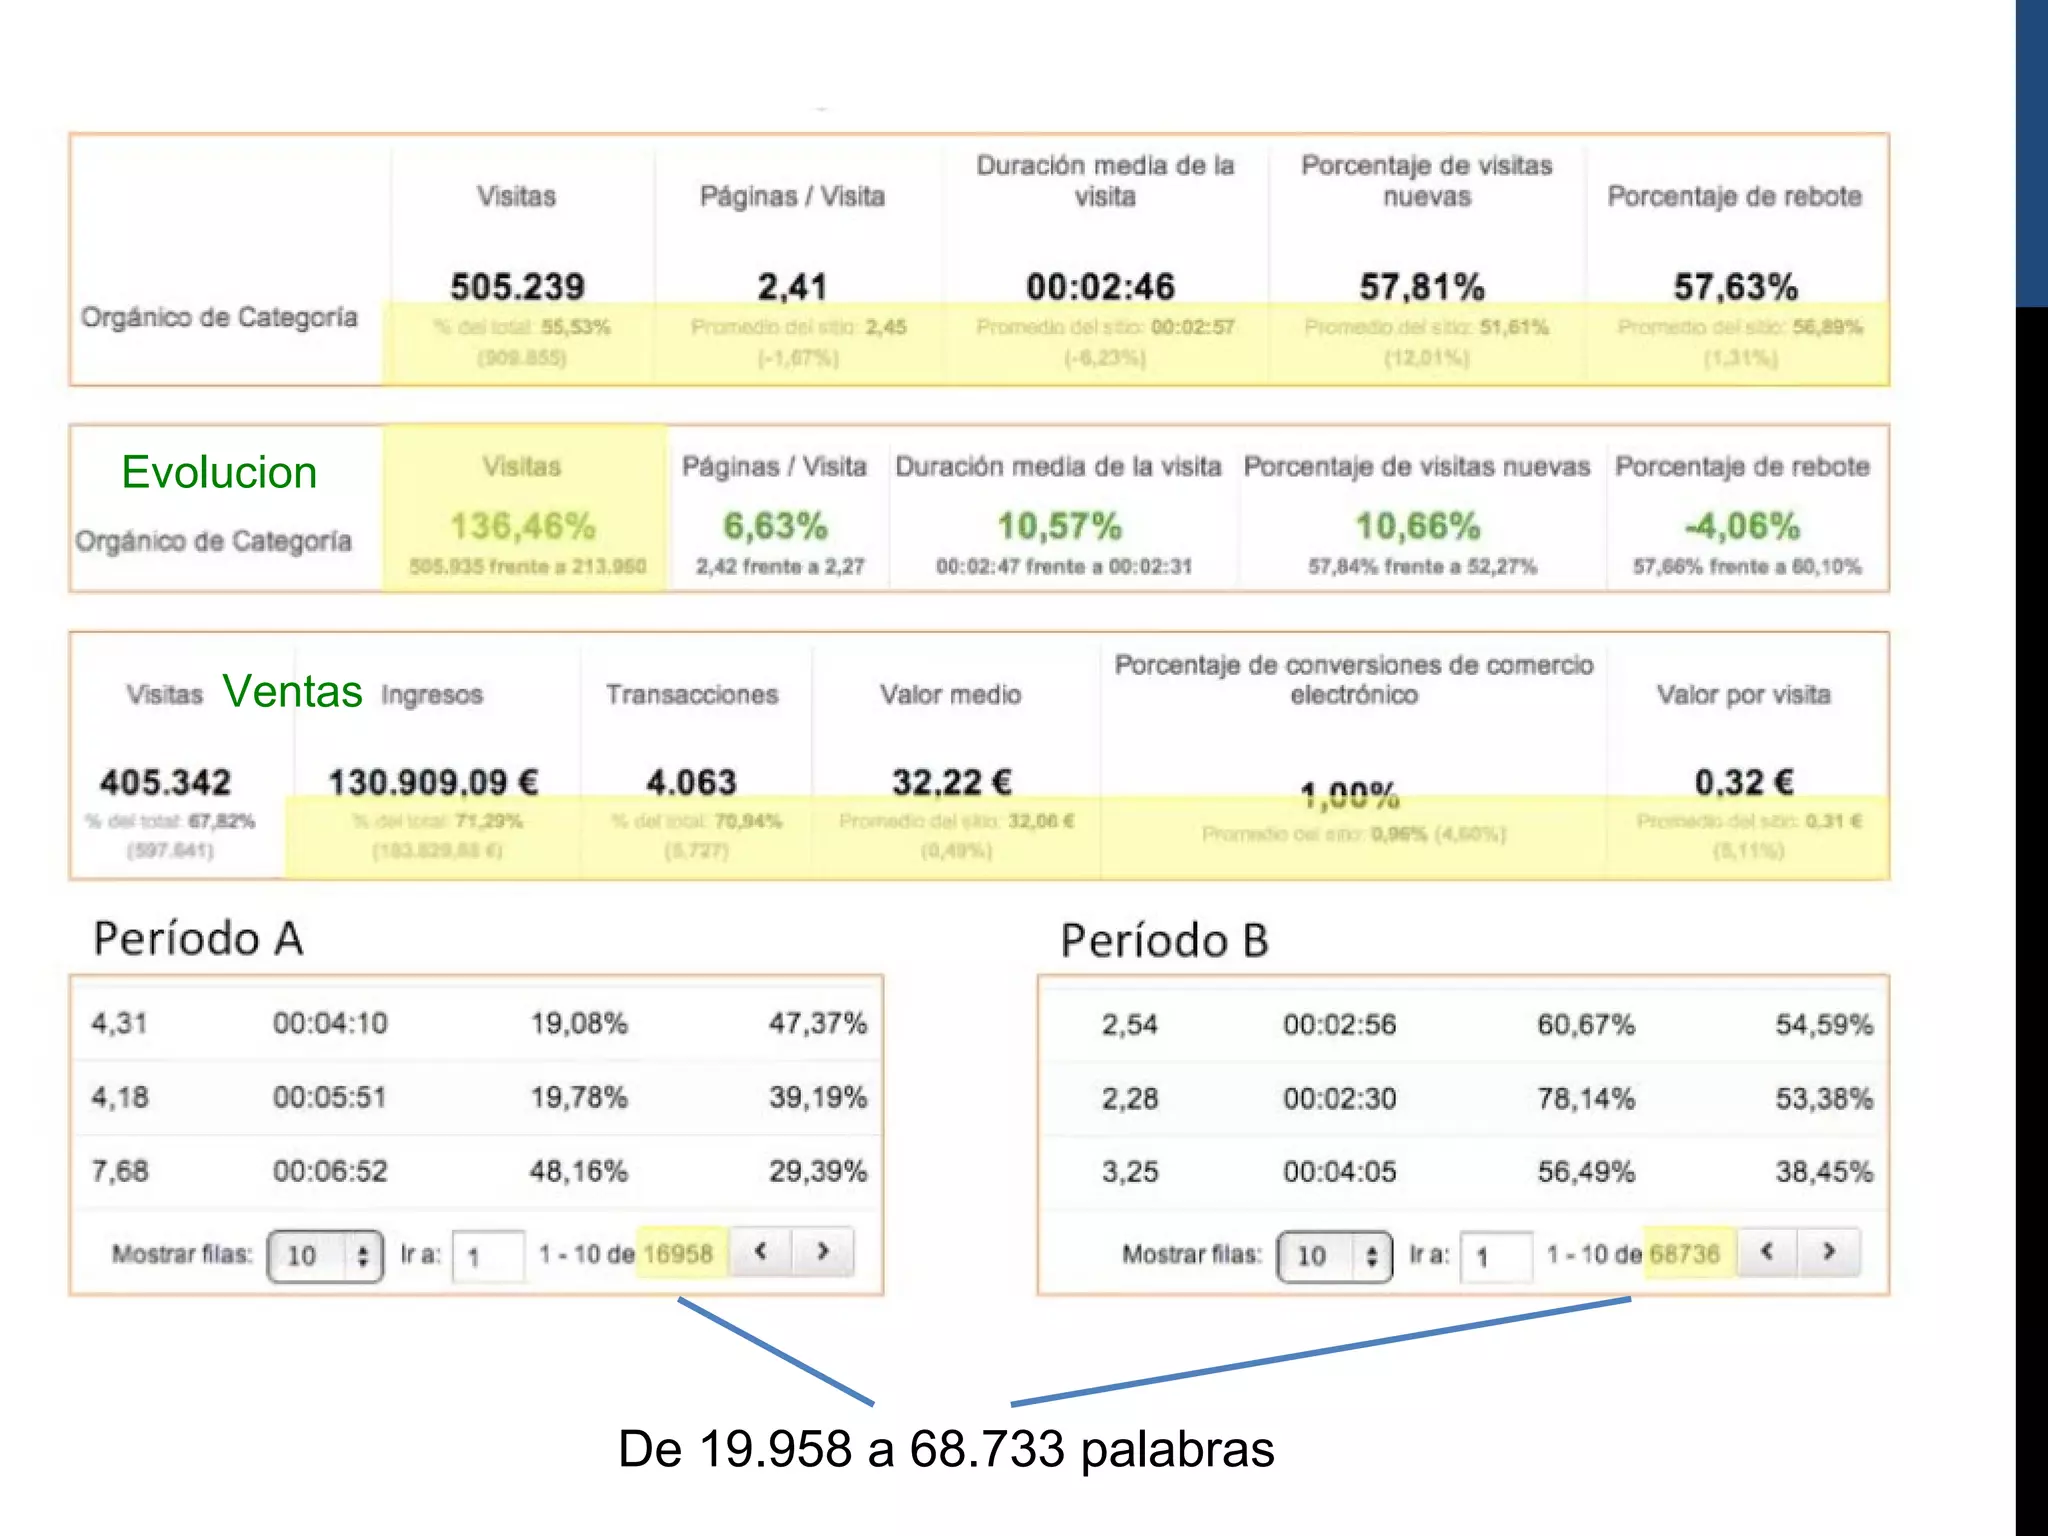Go to previous page in Período A table
The width and height of the screenshot is (2048, 1536).
(x=760, y=1251)
